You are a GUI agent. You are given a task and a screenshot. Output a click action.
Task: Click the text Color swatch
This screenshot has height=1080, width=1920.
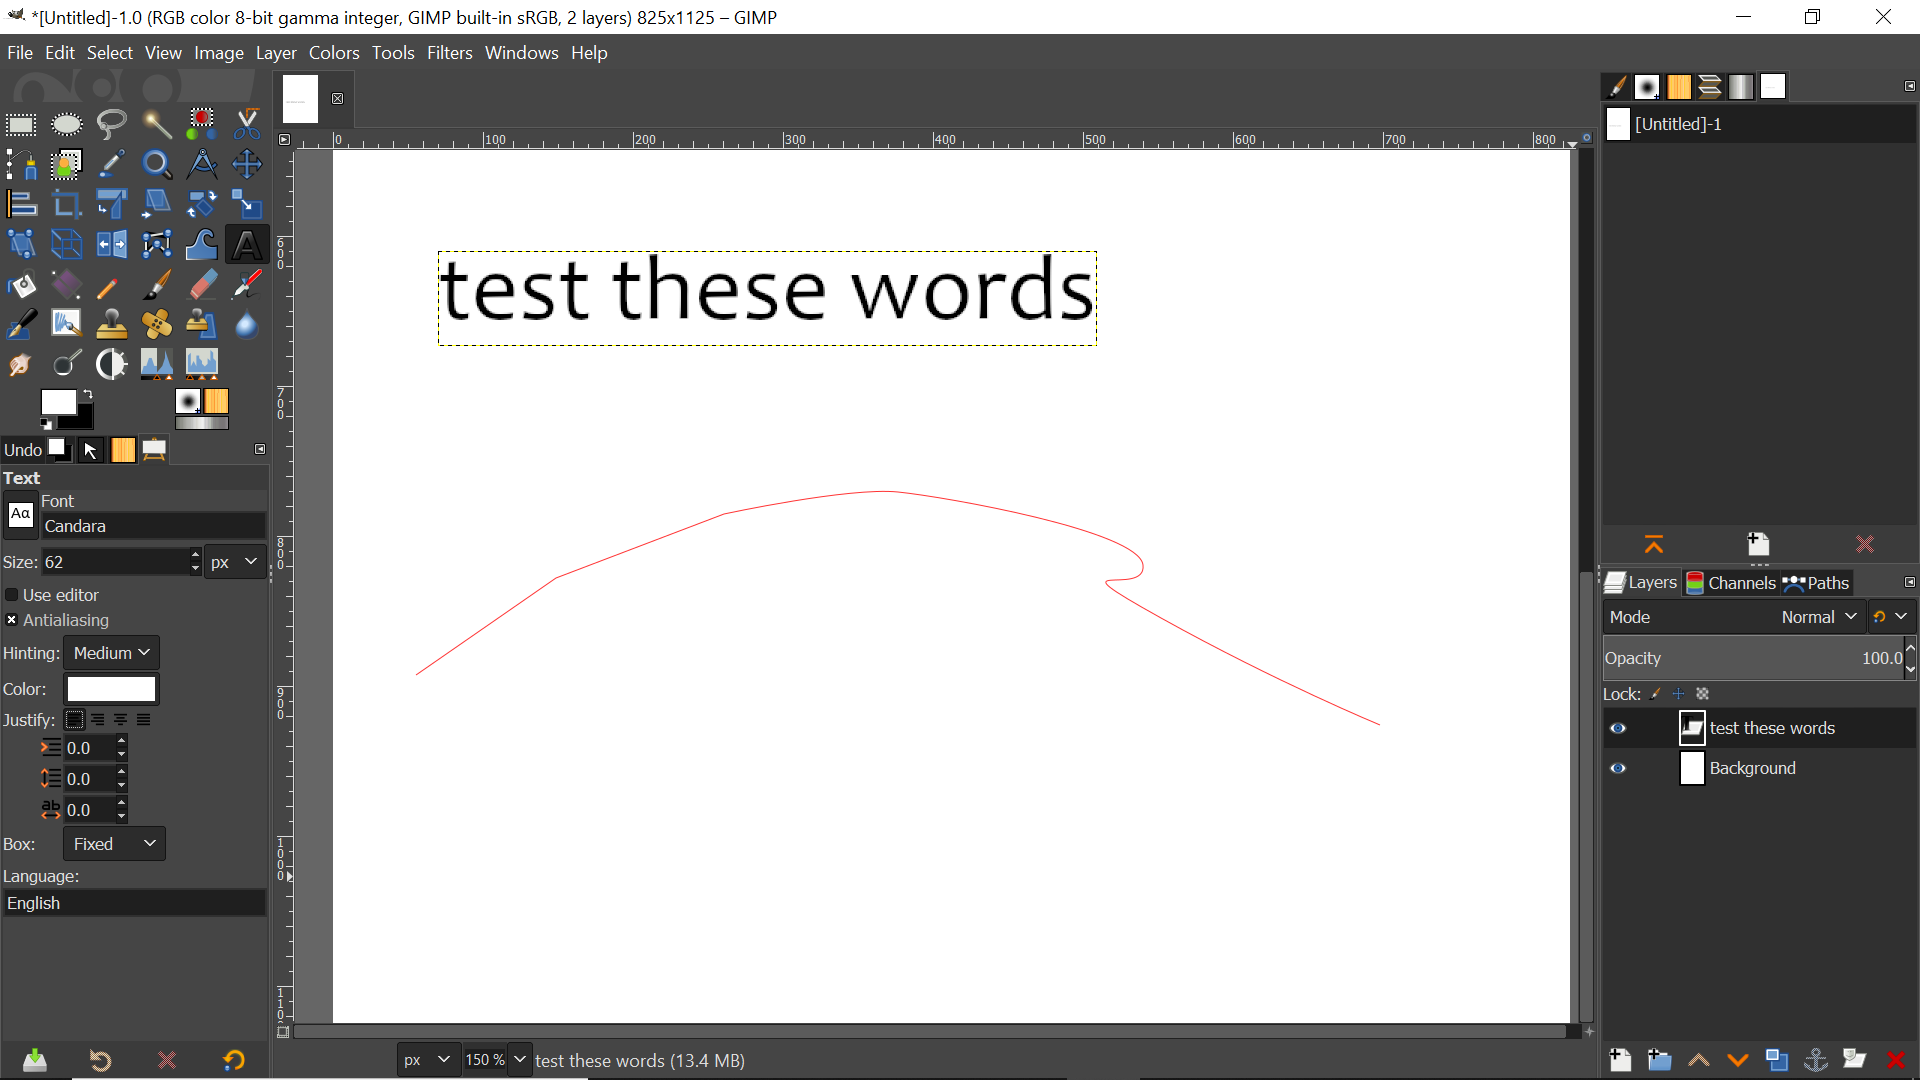coord(111,689)
